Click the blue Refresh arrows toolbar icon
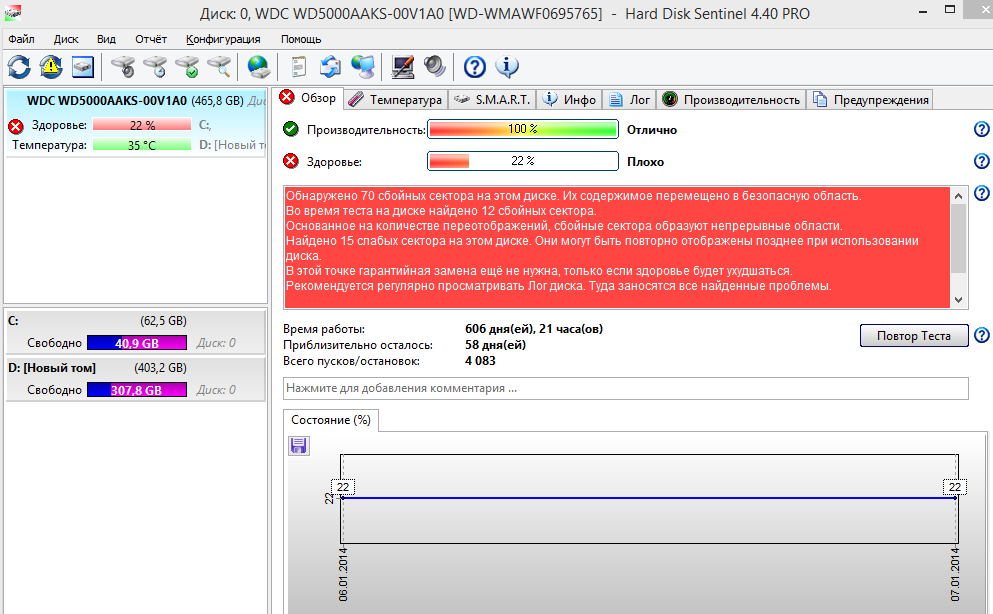993x614 pixels. pyautogui.click(x=19, y=66)
